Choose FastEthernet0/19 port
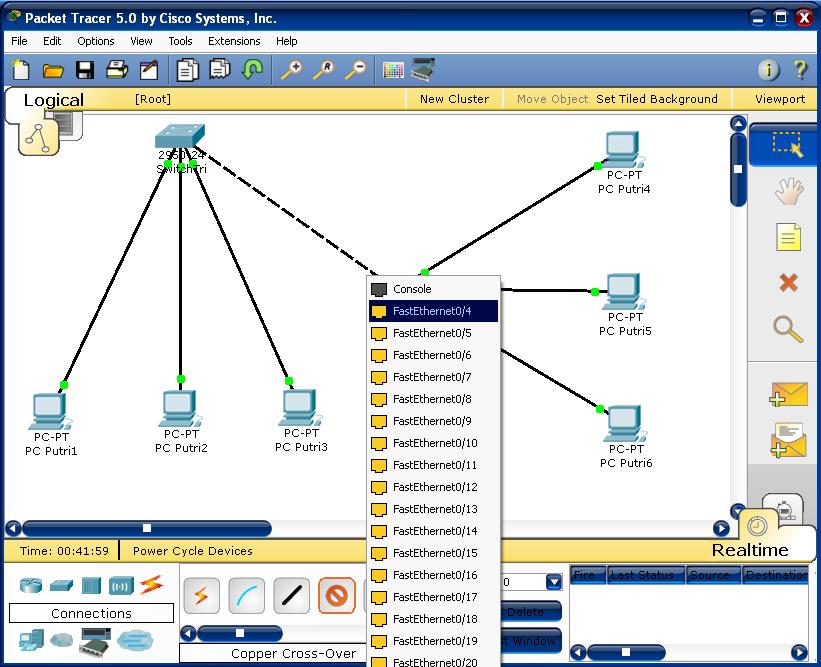 click(434, 641)
